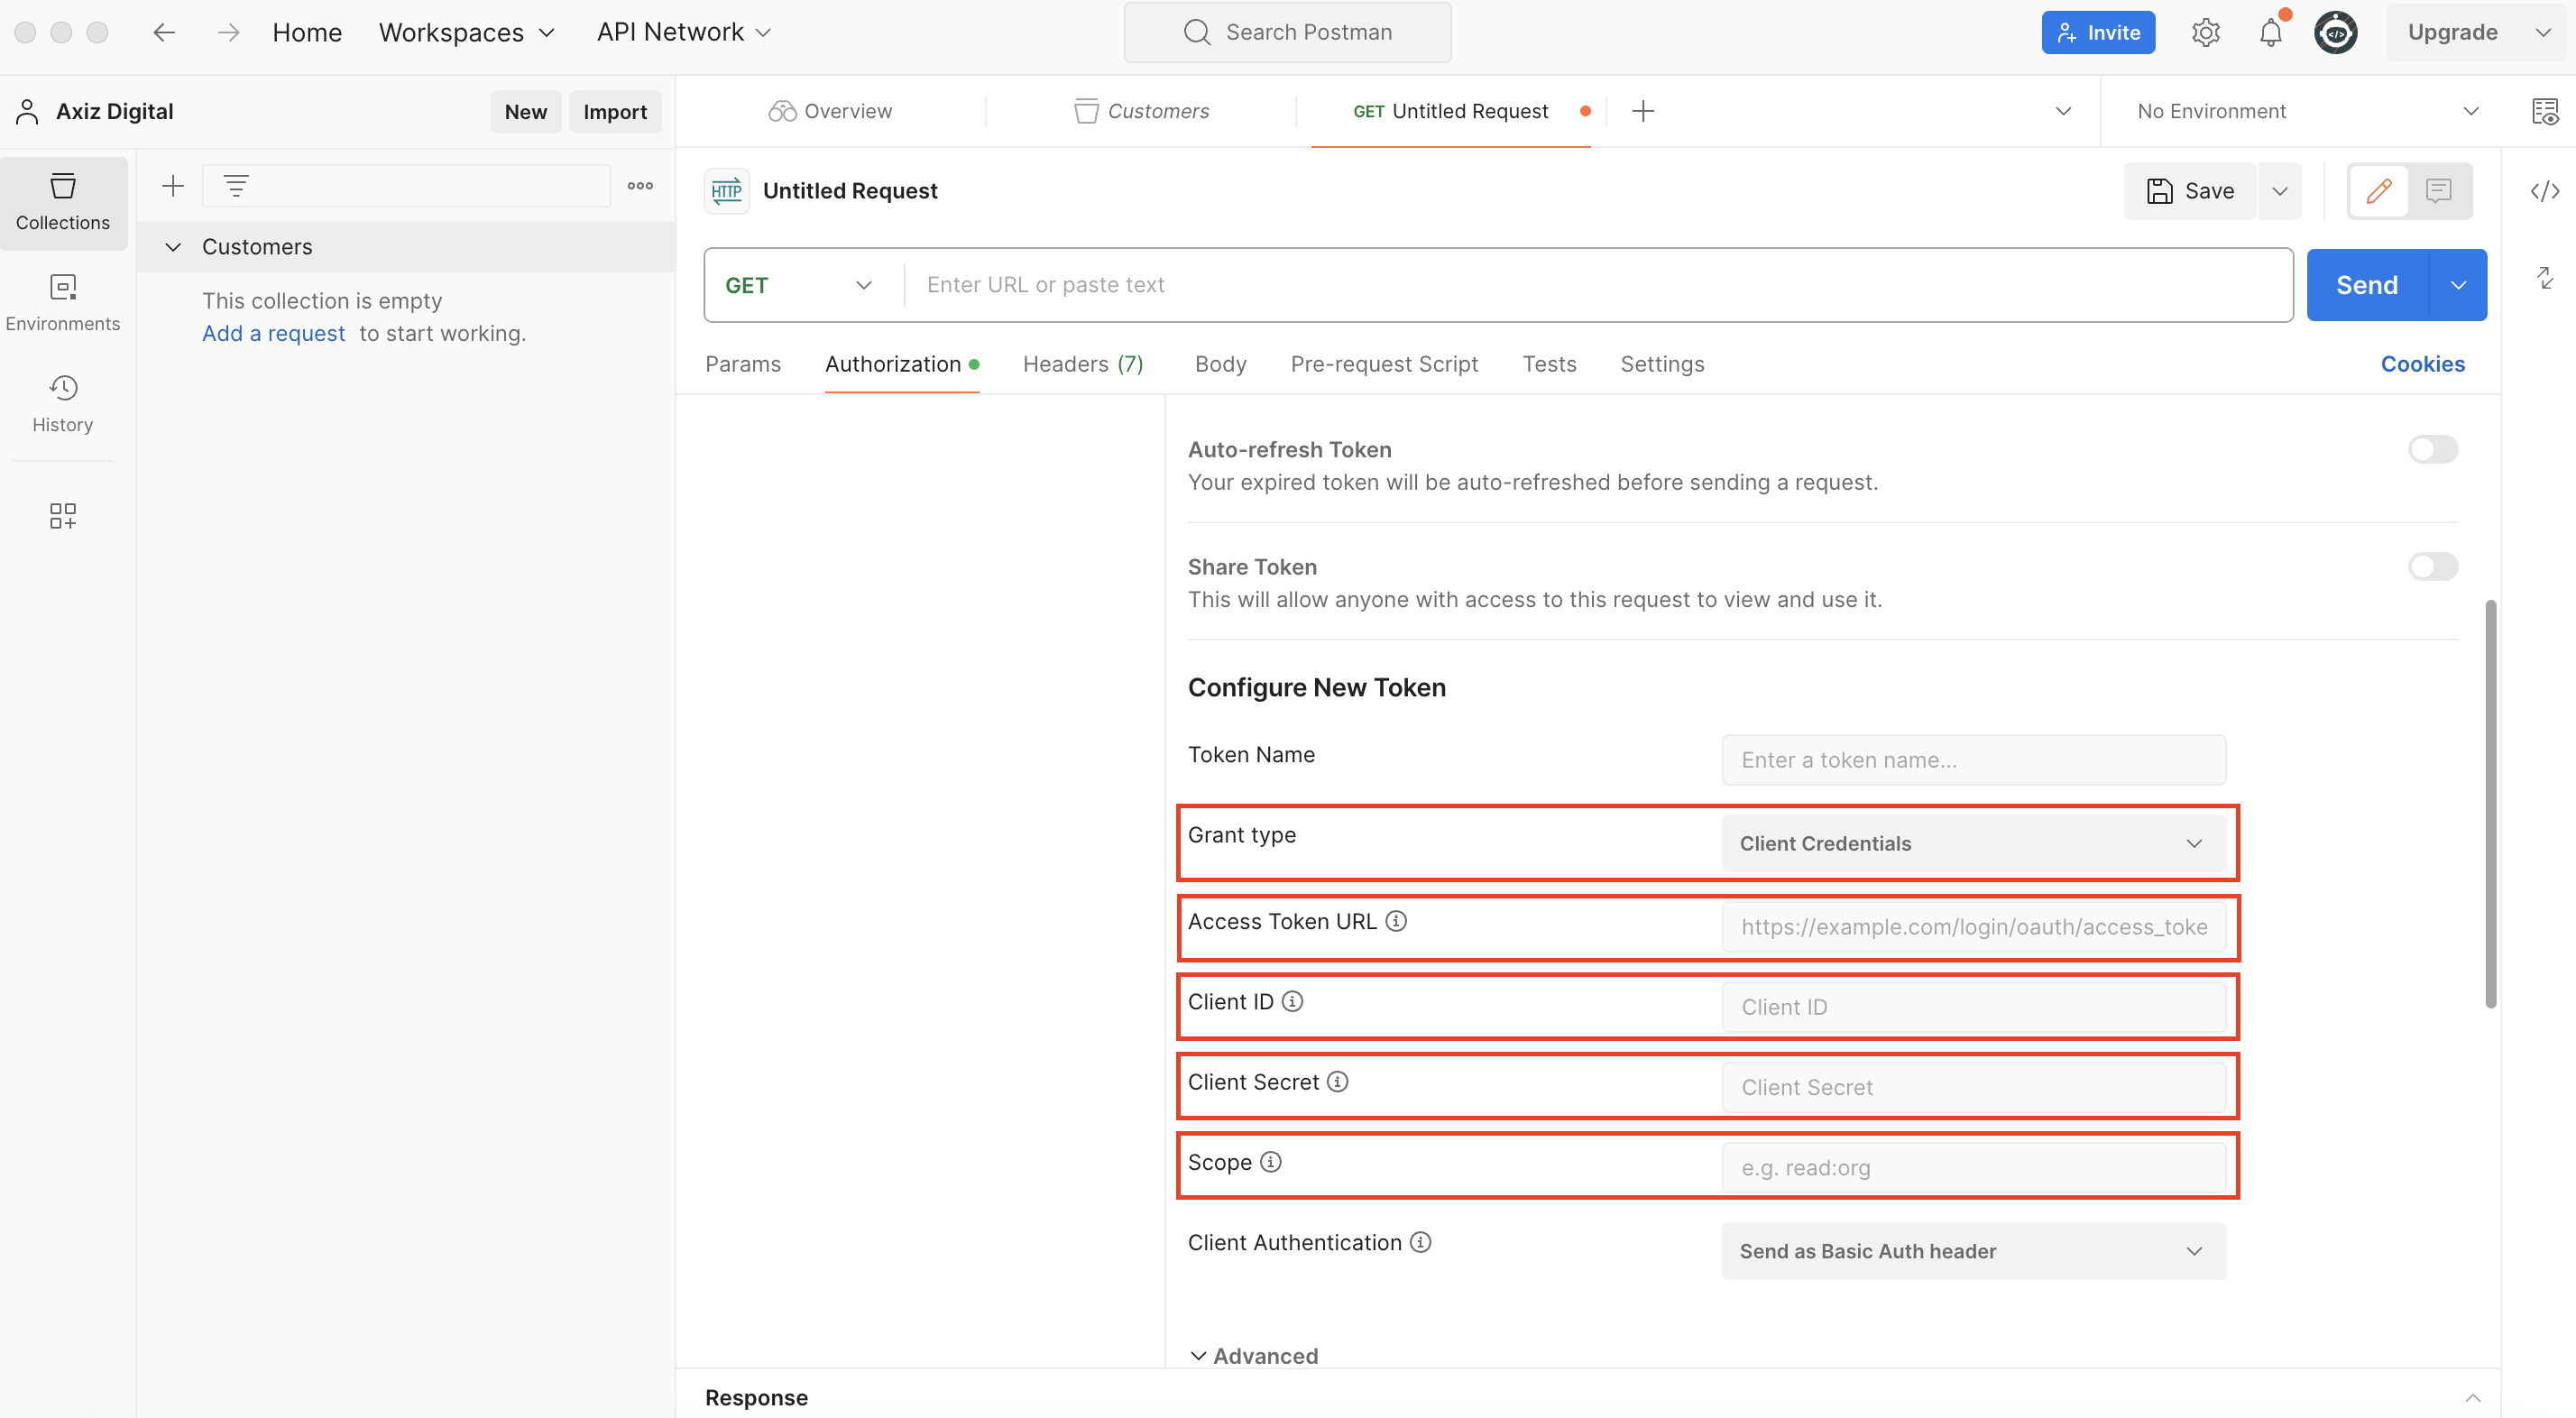Expand the Advanced section
Viewport: 2576px width, 1418px height.
pos(1253,1356)
